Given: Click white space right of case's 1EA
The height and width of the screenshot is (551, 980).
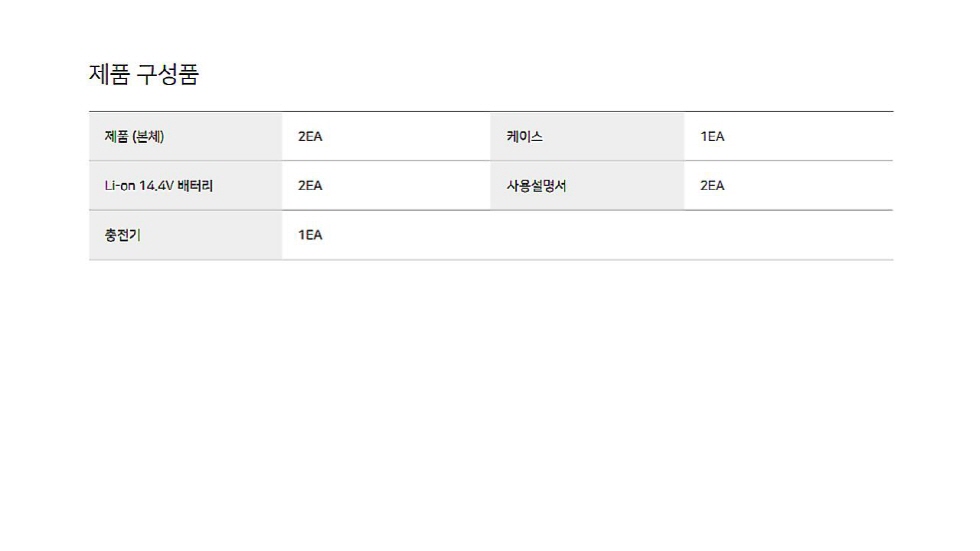Looking at the screenshot, I should point(812,136).
